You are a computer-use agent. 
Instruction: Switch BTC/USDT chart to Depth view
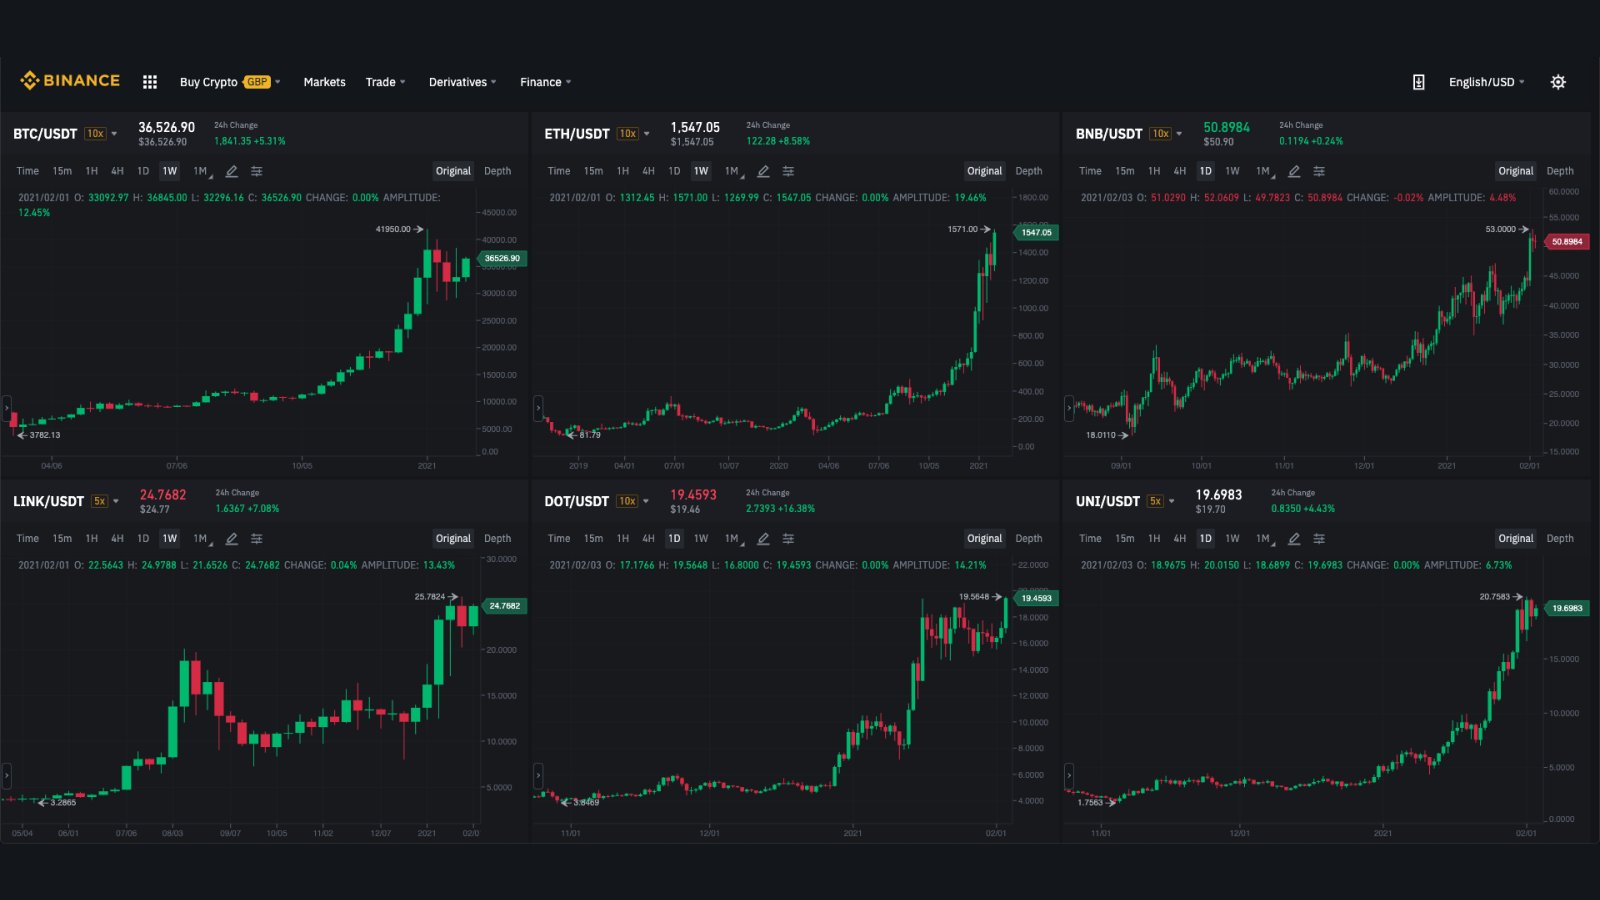(497, 171)
